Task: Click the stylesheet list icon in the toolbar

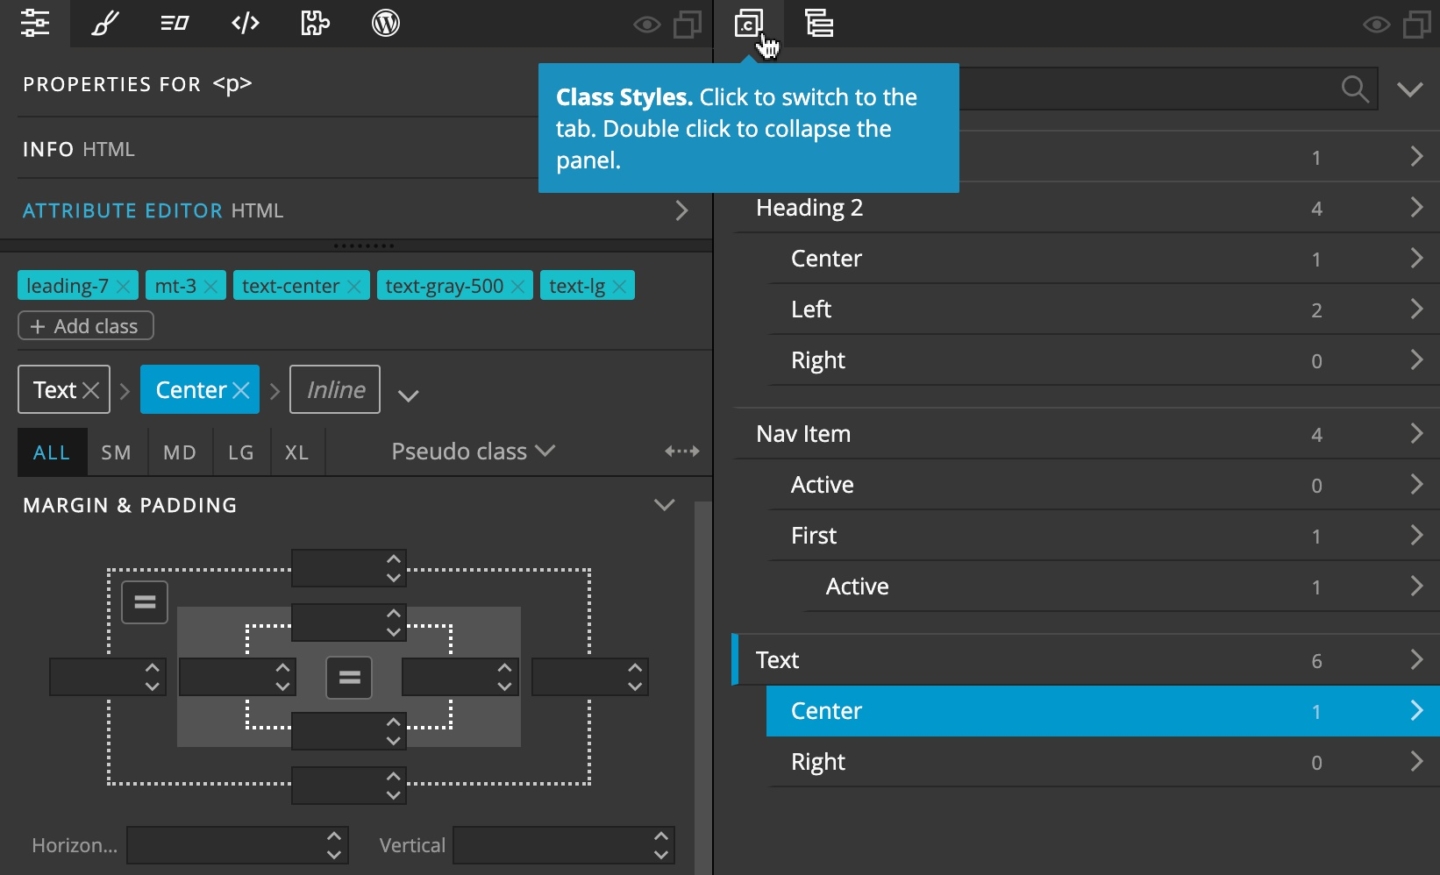Action: 174,23
